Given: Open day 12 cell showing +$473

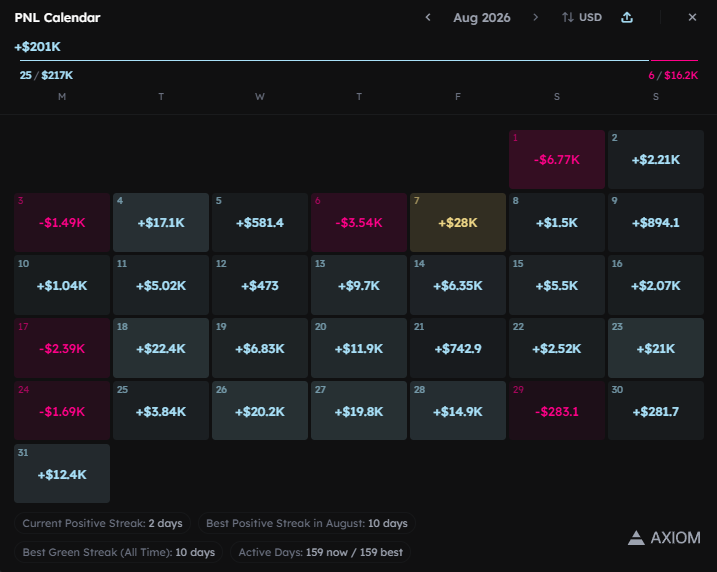Looking at the screenshot, I should (260, 285).
